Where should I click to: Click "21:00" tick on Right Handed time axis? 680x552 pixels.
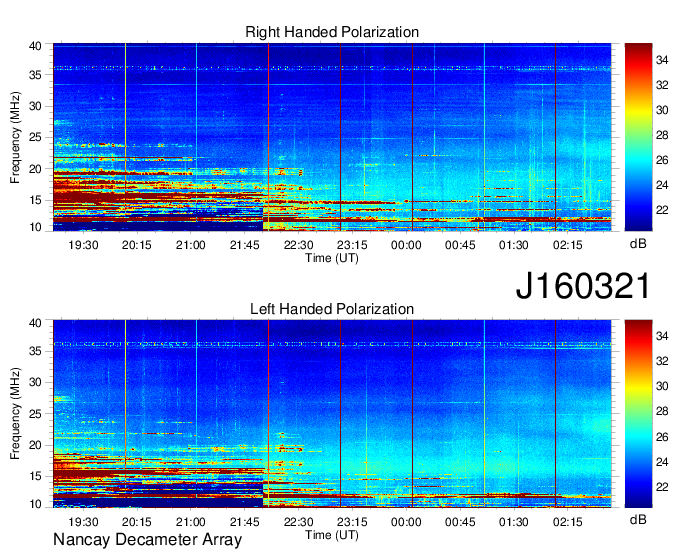pyautogui.click(x=190, y=245)
